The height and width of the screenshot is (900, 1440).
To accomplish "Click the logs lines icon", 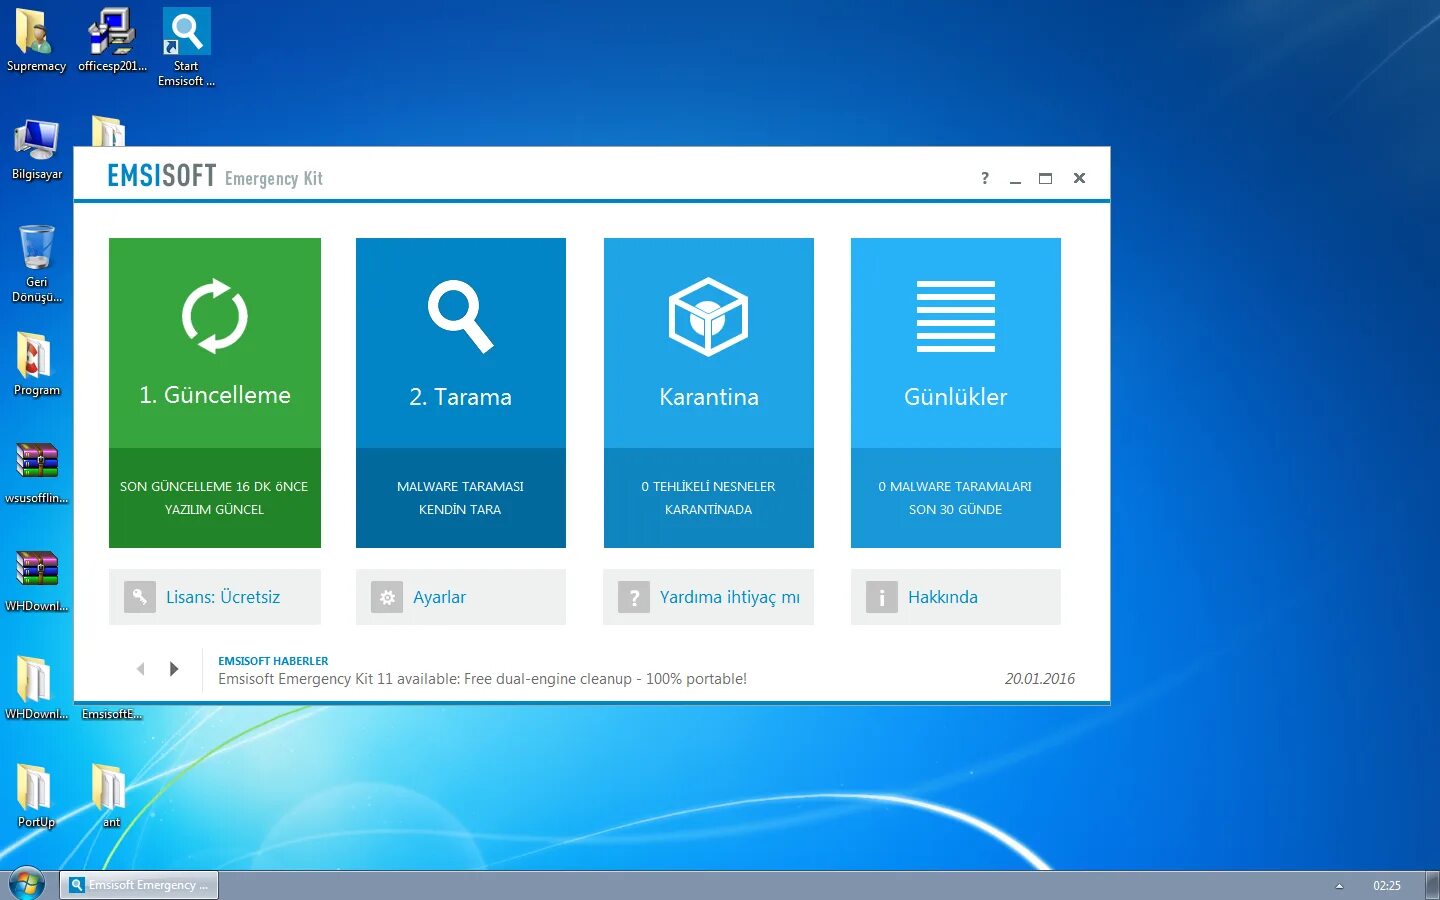I will click(955, 317).
